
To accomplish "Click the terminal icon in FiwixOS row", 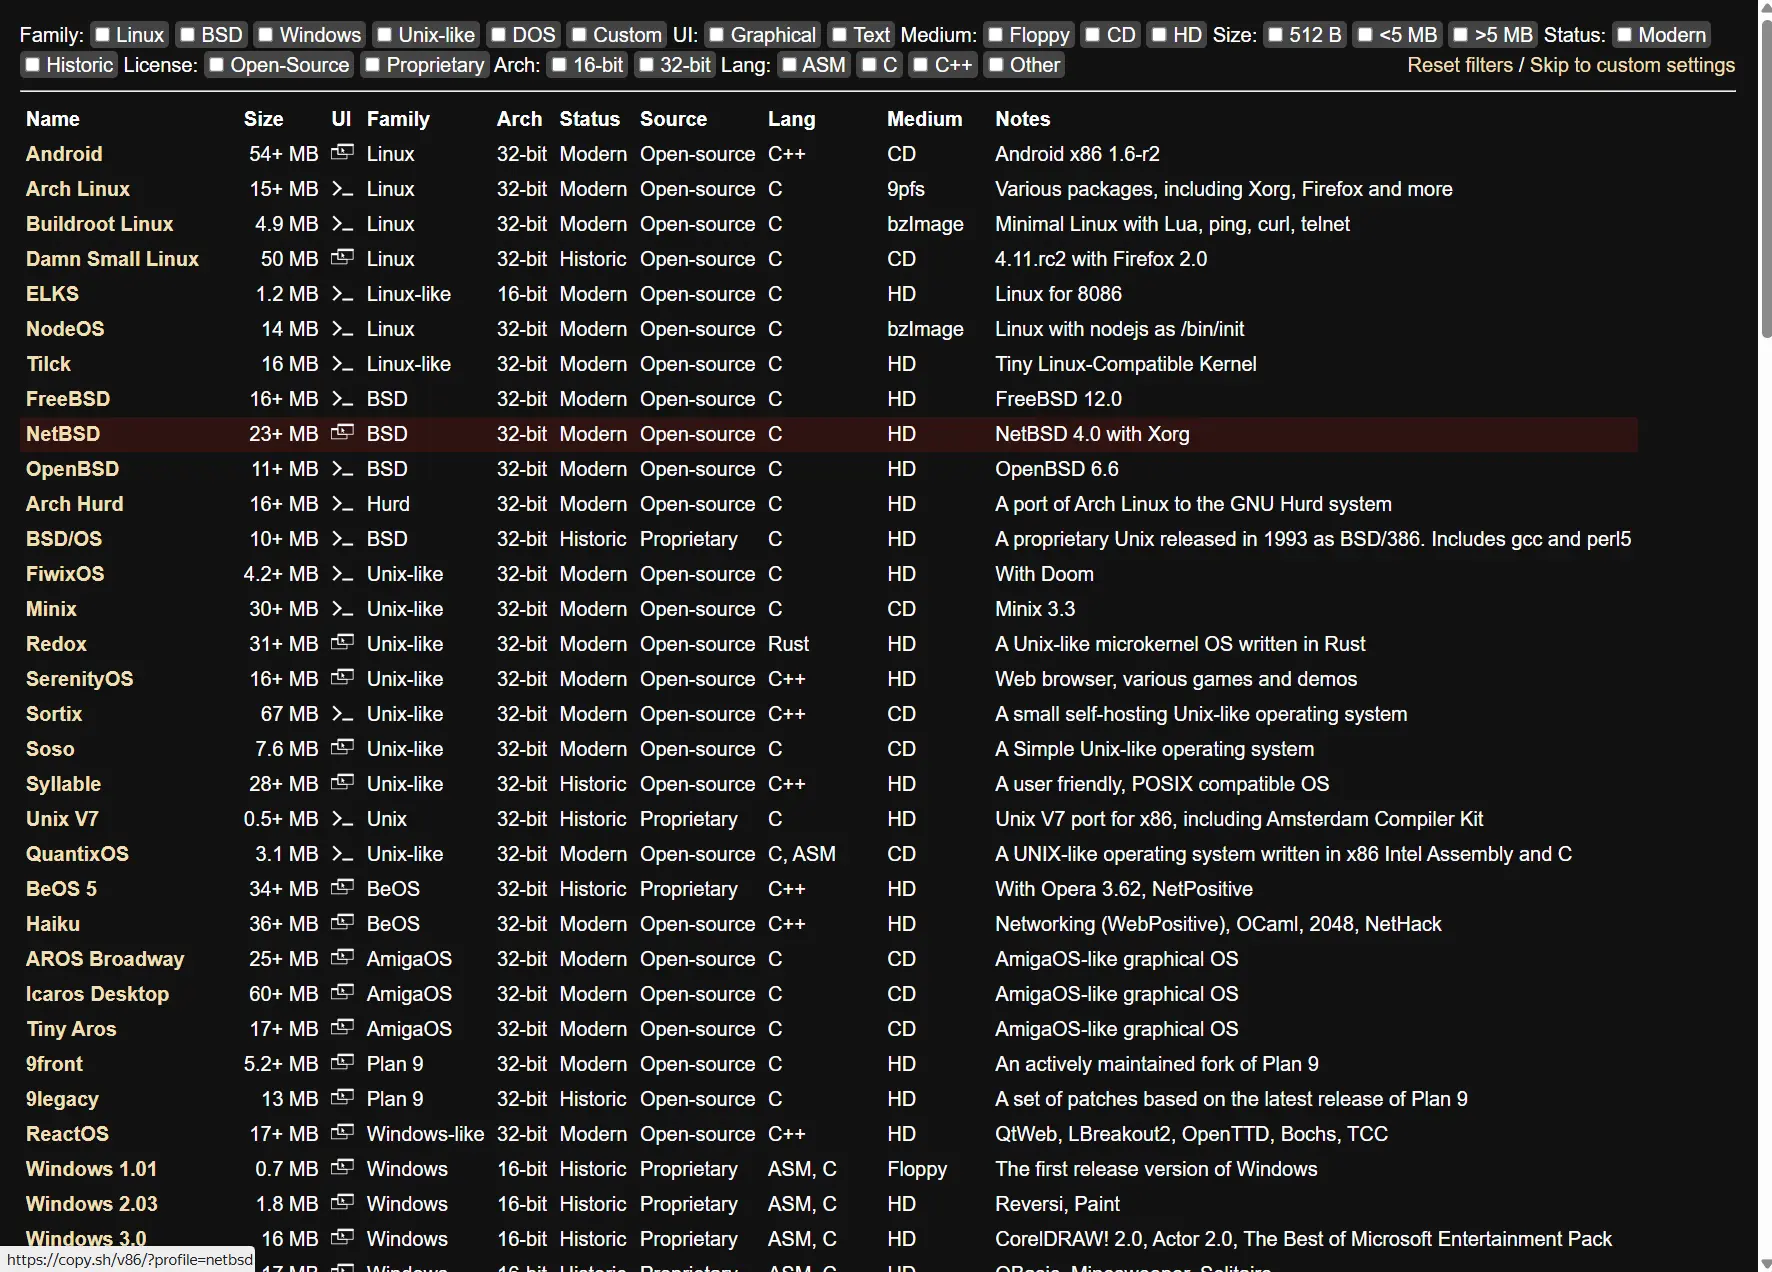I will [x=342, y=574].
